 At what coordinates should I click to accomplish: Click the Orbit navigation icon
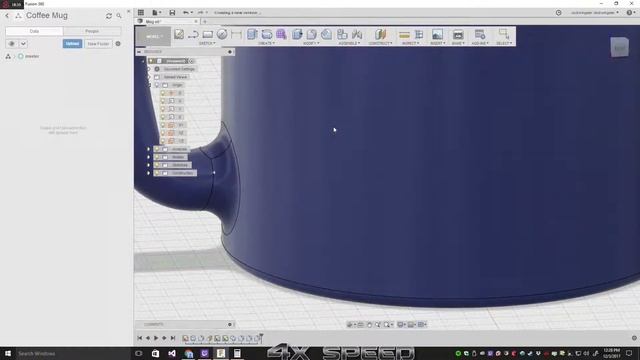(x=350, y=324)
